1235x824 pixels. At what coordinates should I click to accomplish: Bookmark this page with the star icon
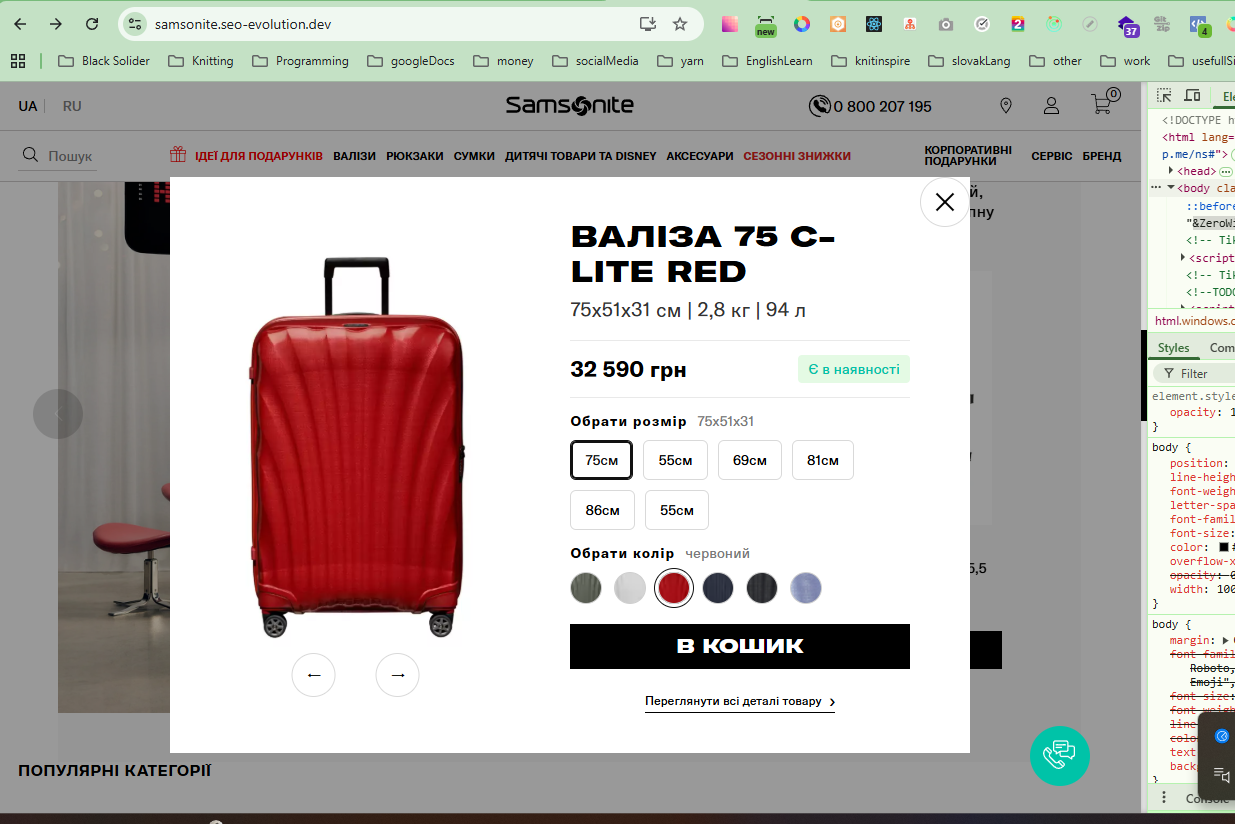pyautogui.click(x=680, y=24)
